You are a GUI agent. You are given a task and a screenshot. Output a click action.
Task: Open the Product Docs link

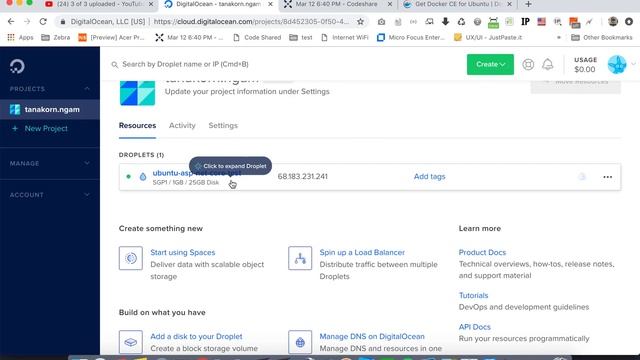482,252
